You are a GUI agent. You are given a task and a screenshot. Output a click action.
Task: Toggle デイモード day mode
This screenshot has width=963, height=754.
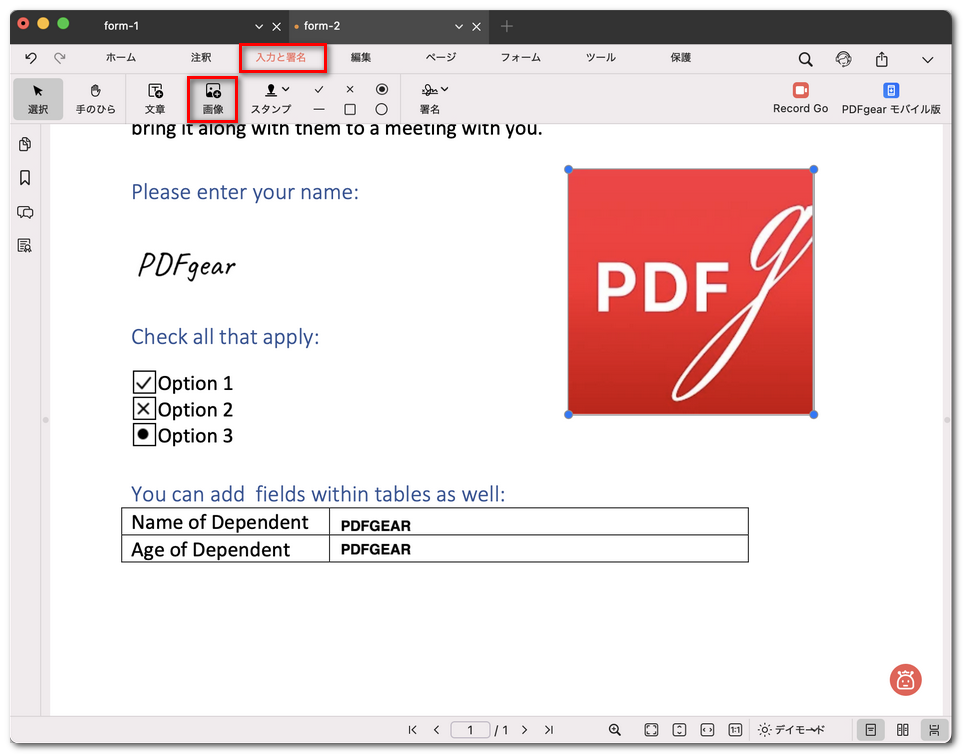tap(792, 730)
